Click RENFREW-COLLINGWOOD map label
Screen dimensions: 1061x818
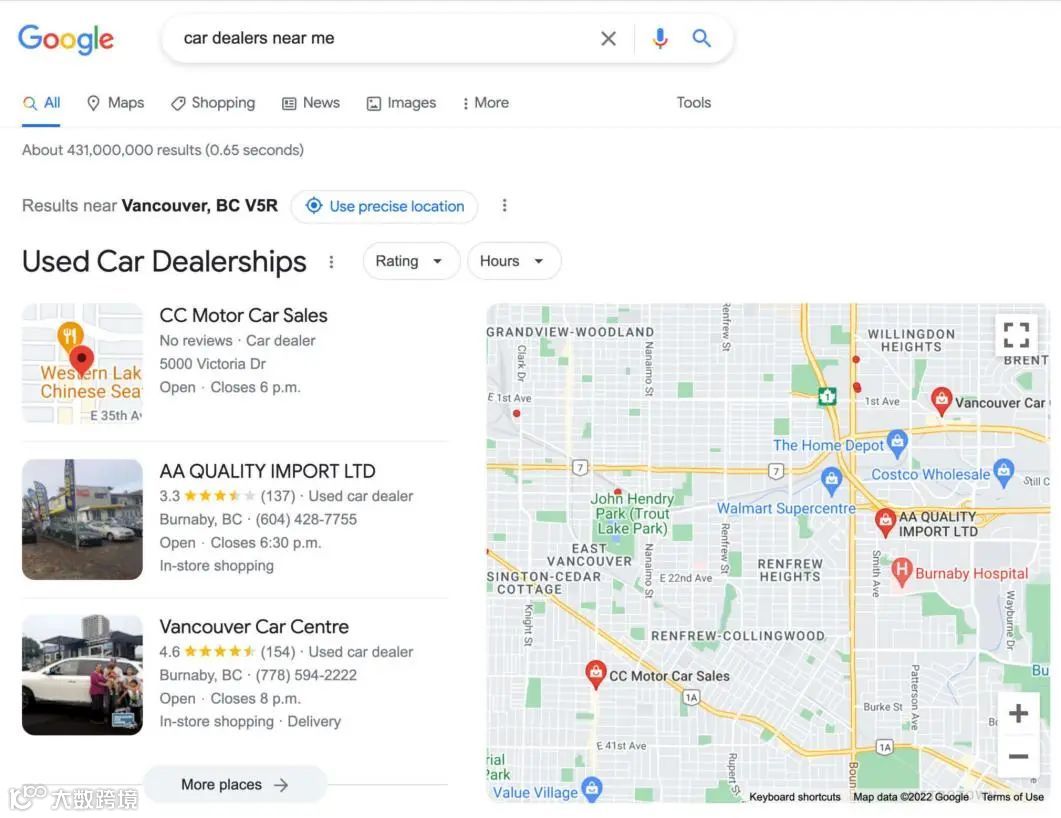pyautogui.click(x=738, y=636)
